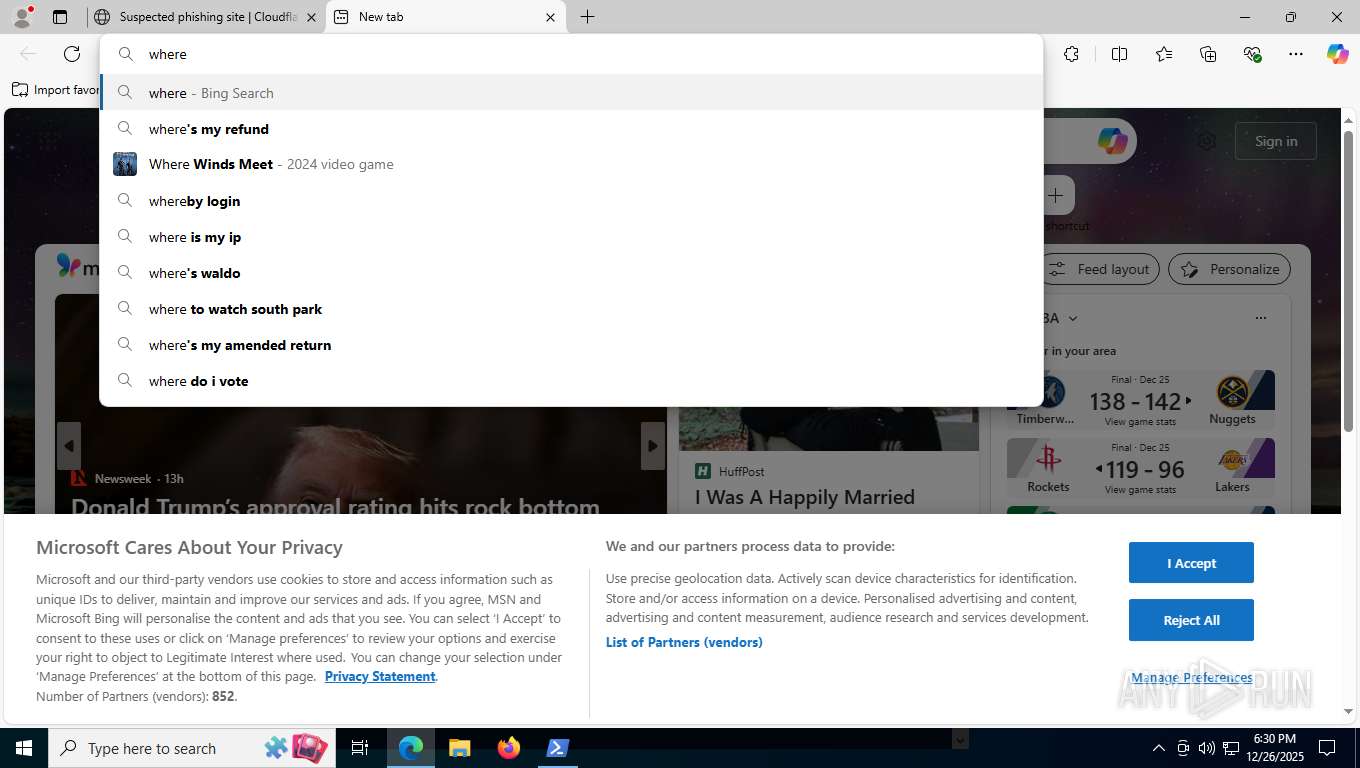
Task: Choose 'Where Winds Meet' video game suggestion
Action: point(571,164)
